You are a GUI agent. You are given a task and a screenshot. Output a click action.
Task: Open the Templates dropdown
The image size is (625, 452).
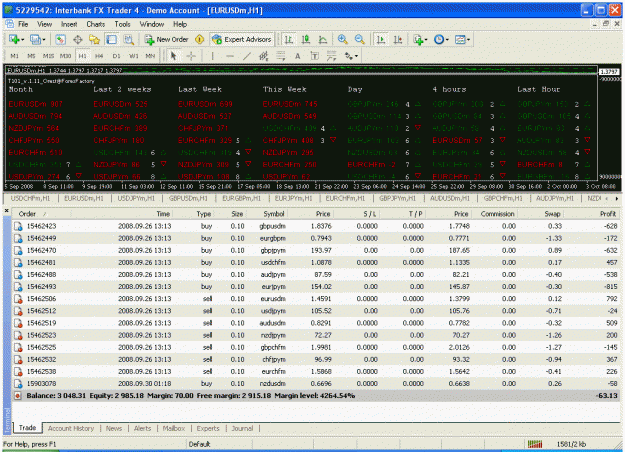click(x=462, y=39)
